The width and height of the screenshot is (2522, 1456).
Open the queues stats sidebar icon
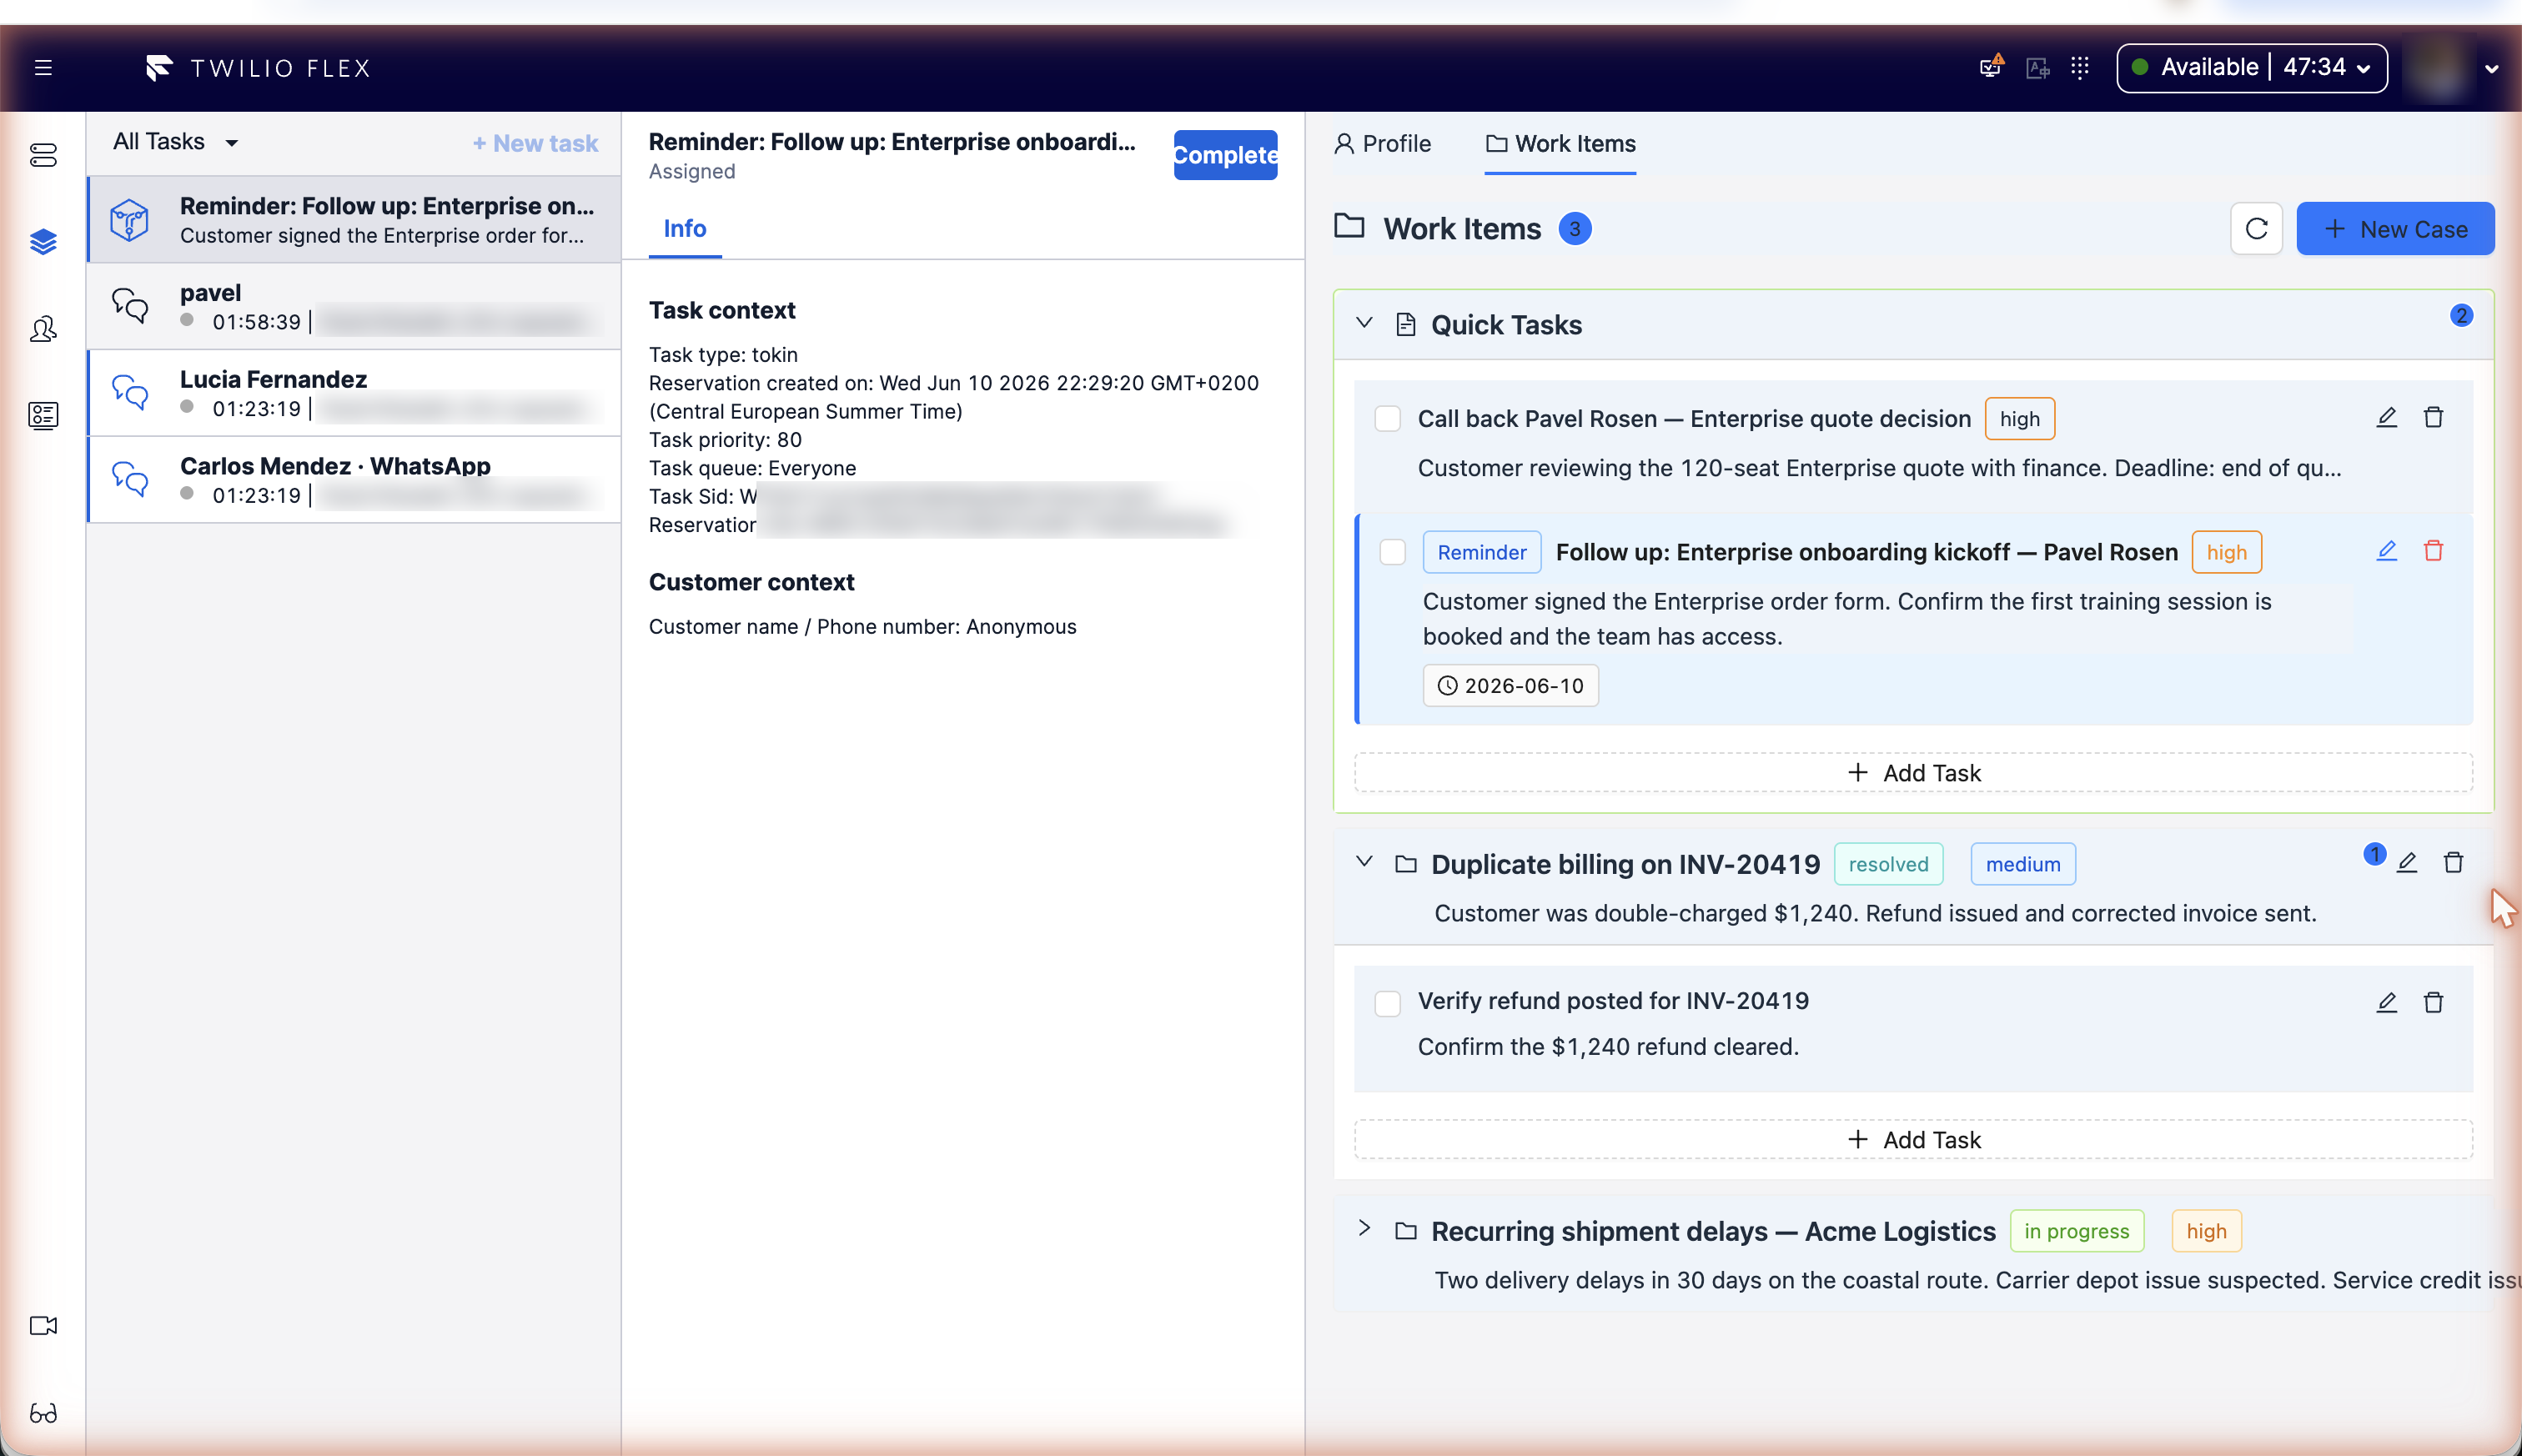point(43,156)
